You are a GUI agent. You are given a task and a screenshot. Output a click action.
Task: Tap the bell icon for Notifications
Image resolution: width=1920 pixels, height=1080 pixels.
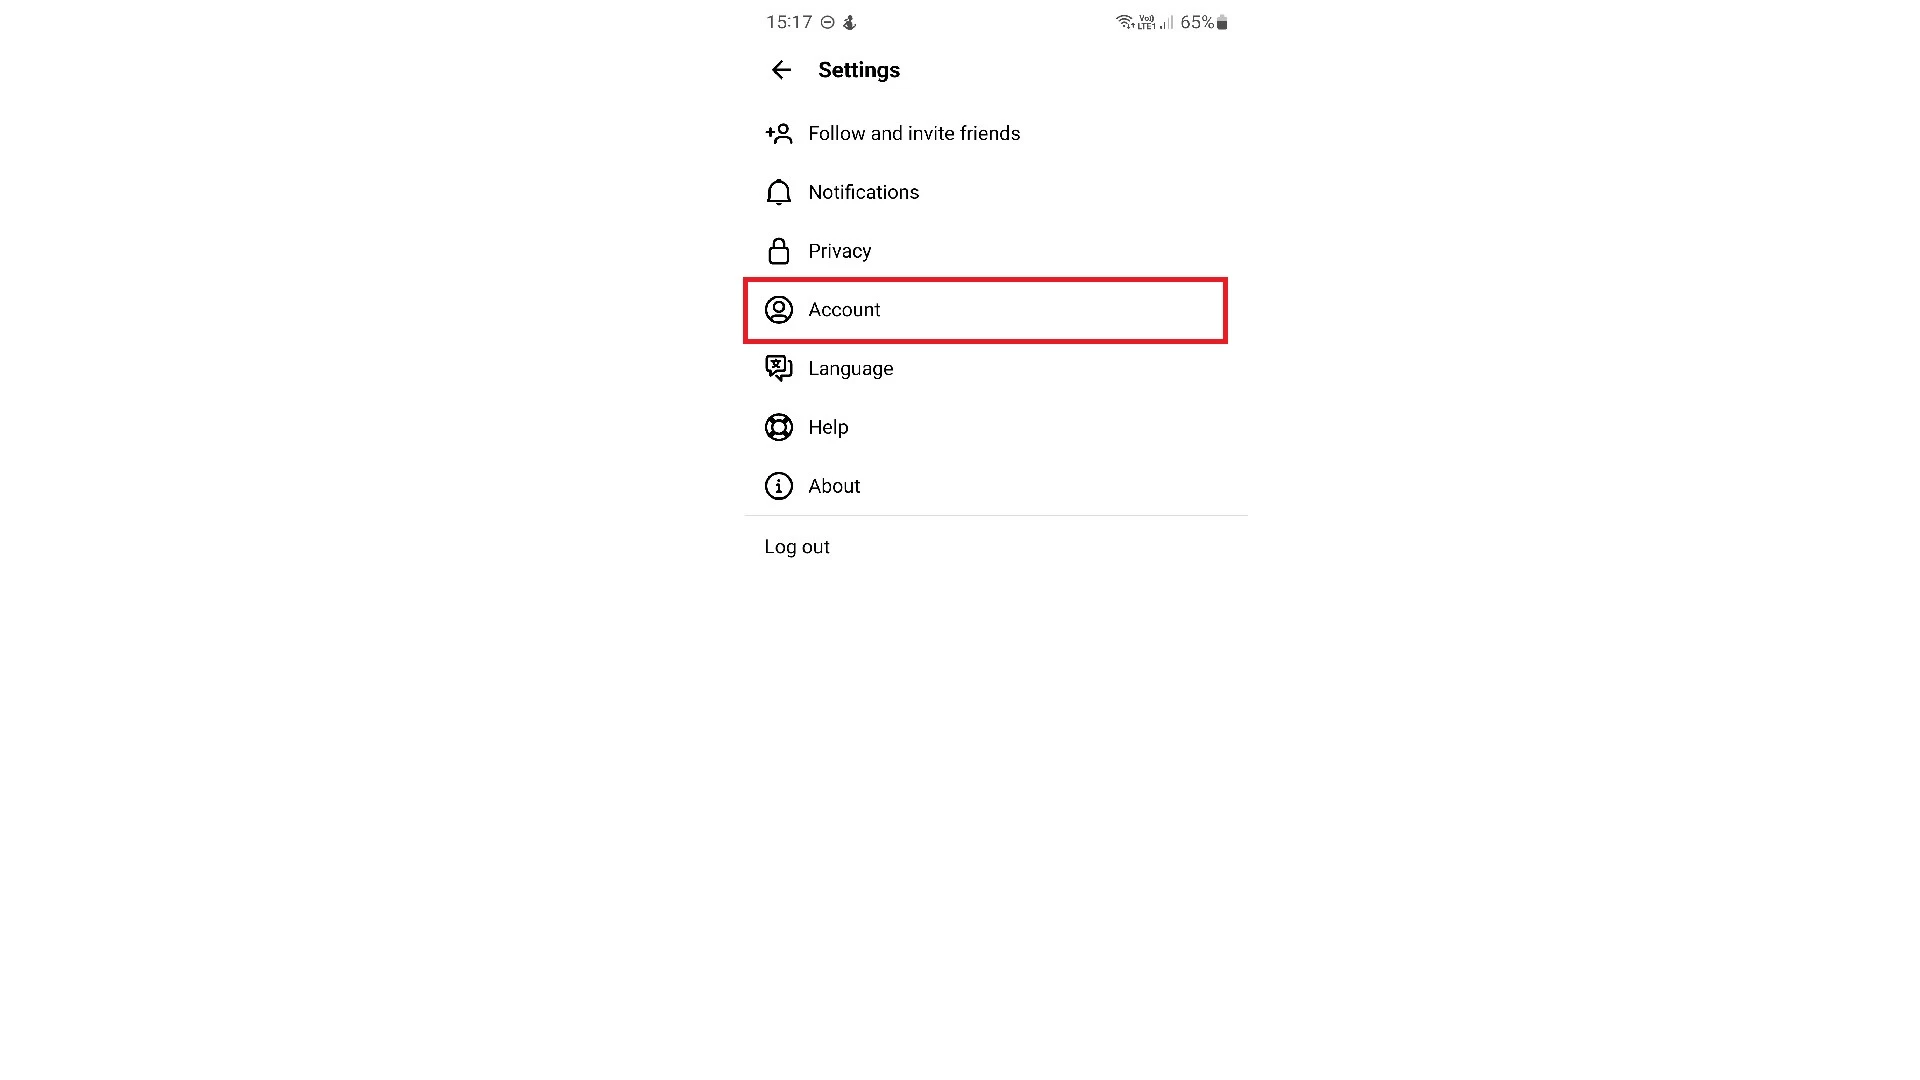pyautogui.click(x=778, y=192)
